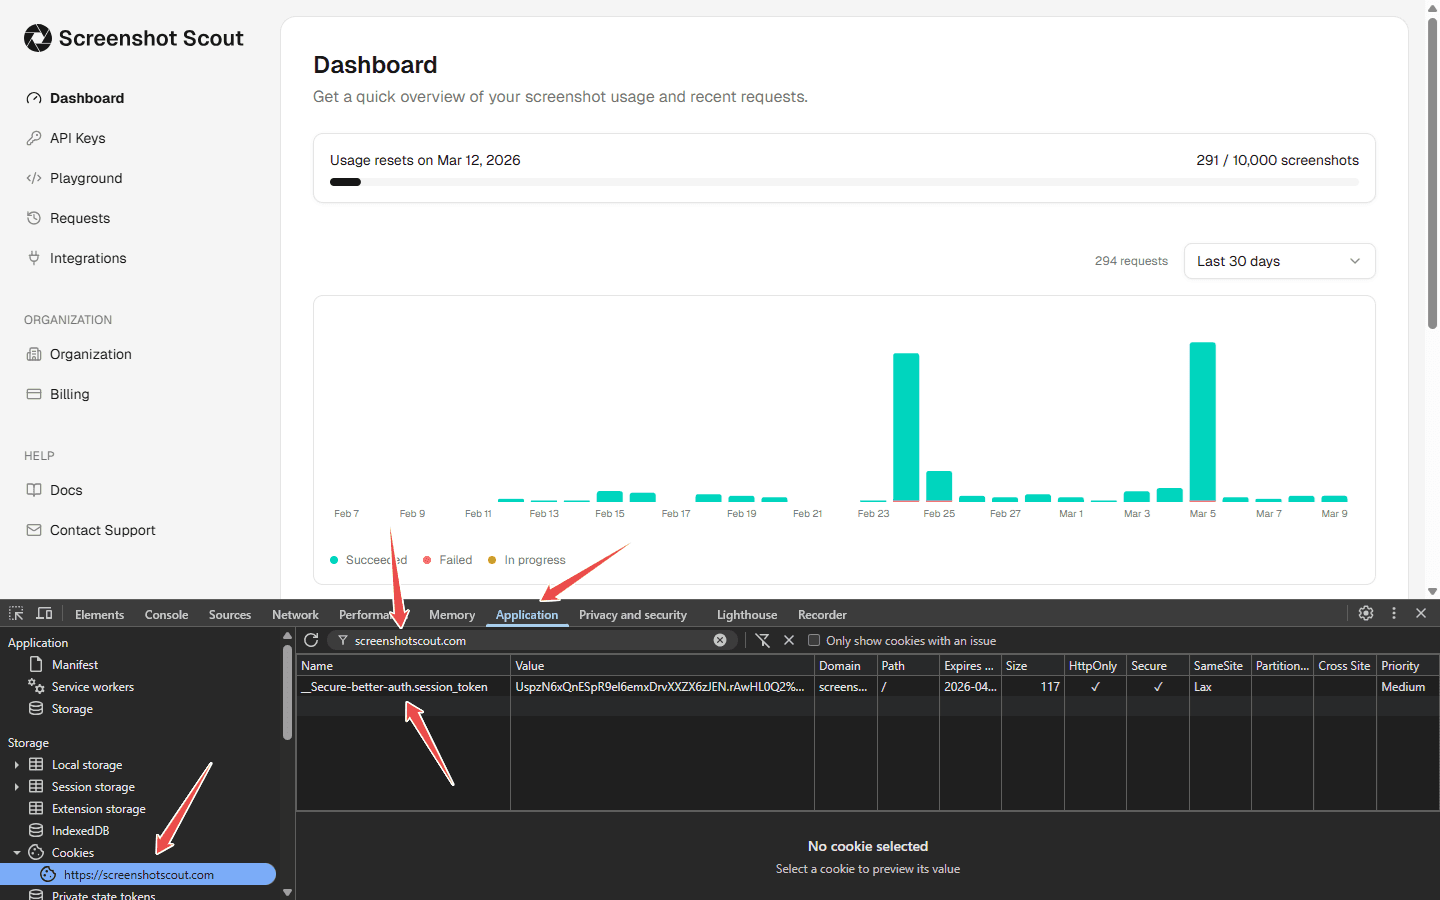Viewport: 1440px width, 900px height.
Task: Open the 'Last 30 days' dropdown
Action: [1279, 261]
